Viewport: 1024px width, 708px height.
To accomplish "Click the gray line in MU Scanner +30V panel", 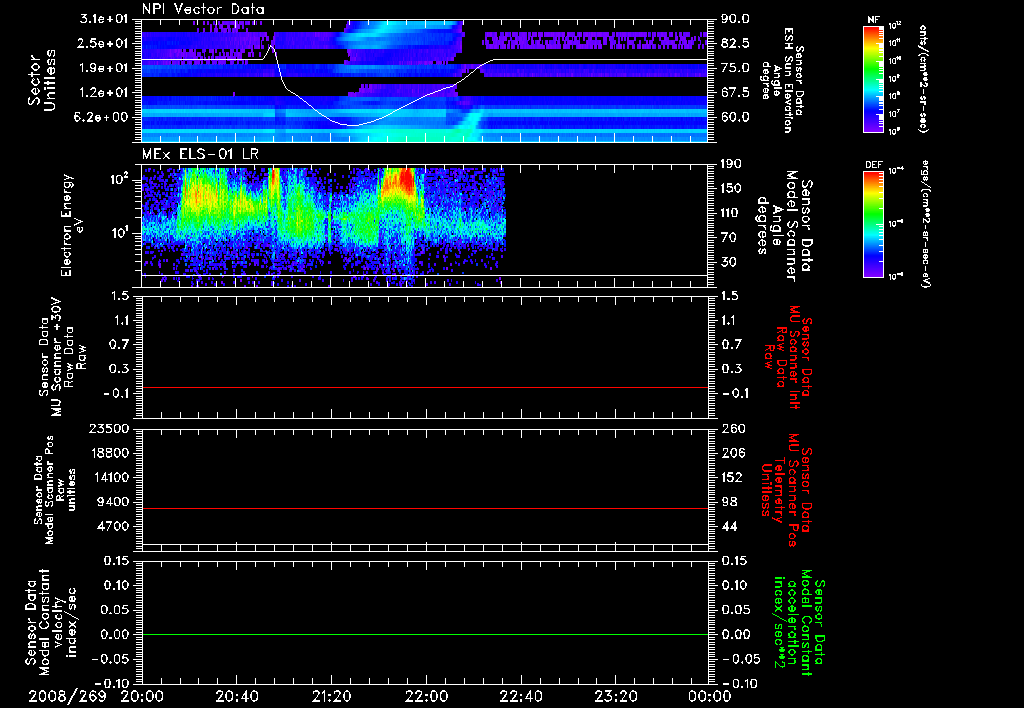I will 425,387.
